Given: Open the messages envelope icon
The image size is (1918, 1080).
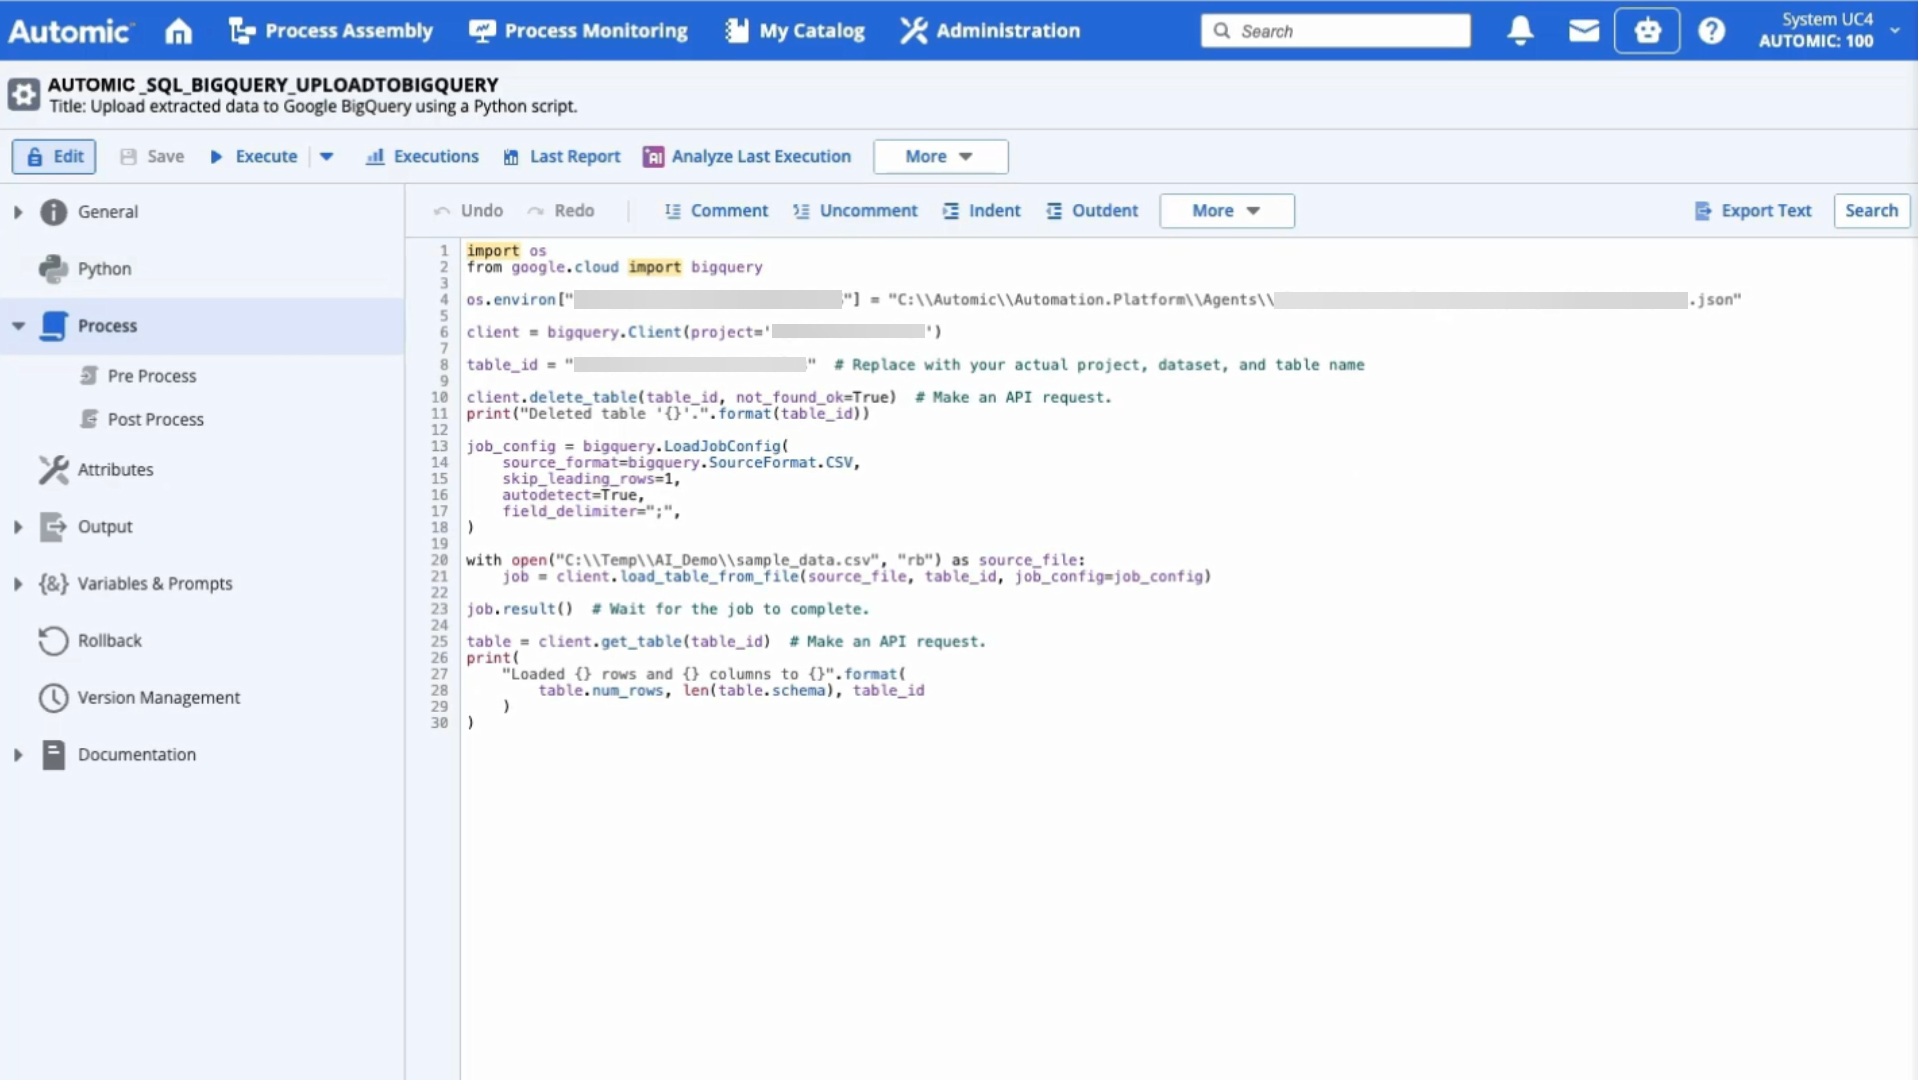Looking at the screenshot, I should click(1583, 31).
